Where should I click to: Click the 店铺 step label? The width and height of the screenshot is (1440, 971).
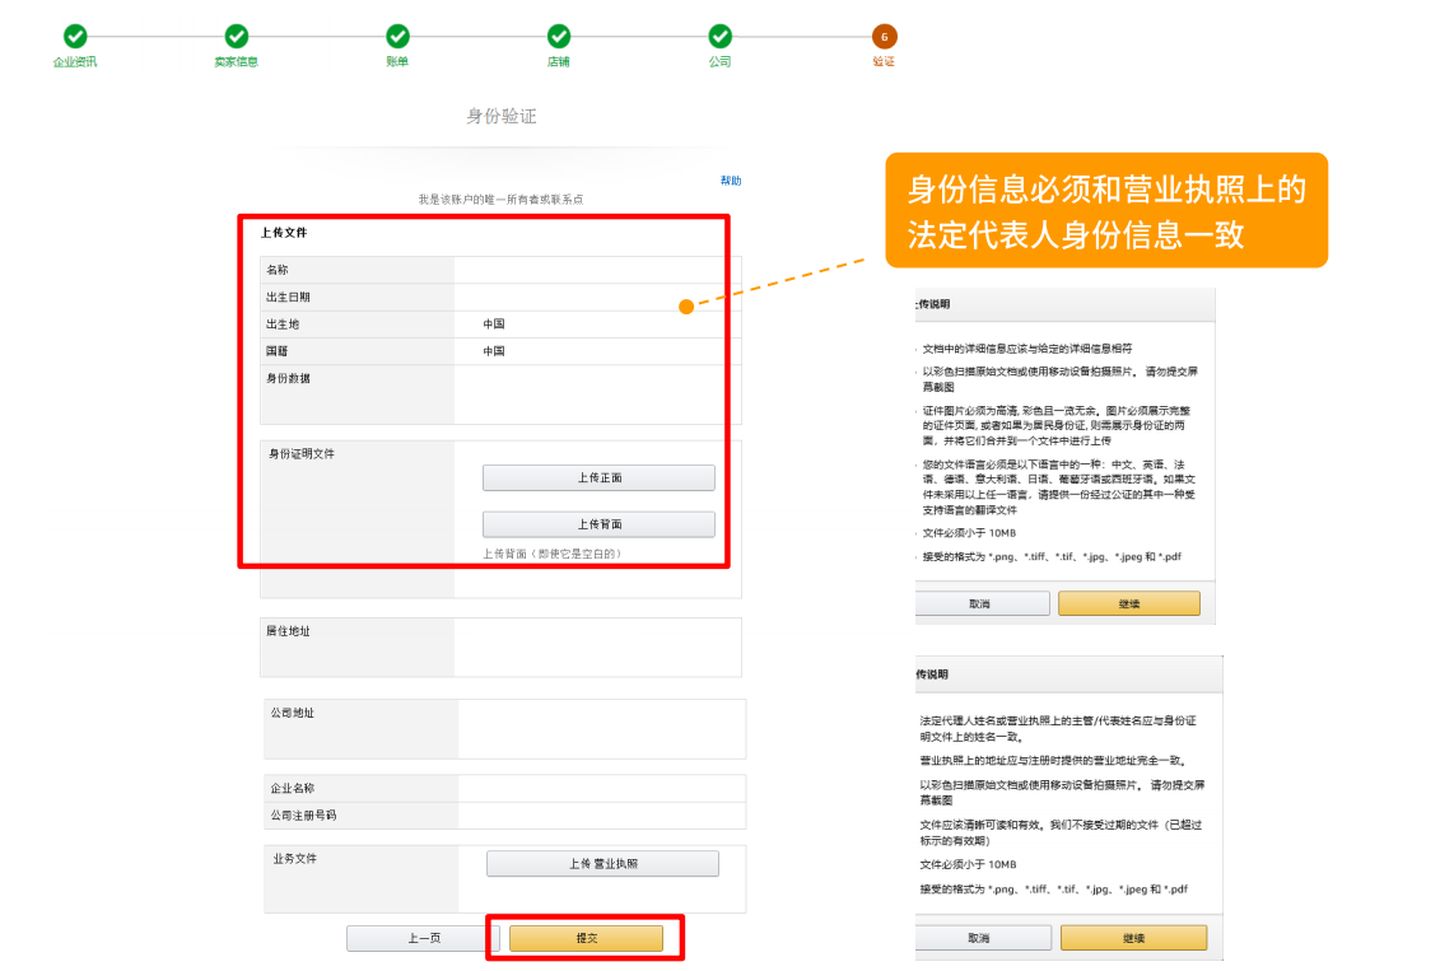pyautogui.click(x=558, y=62)
